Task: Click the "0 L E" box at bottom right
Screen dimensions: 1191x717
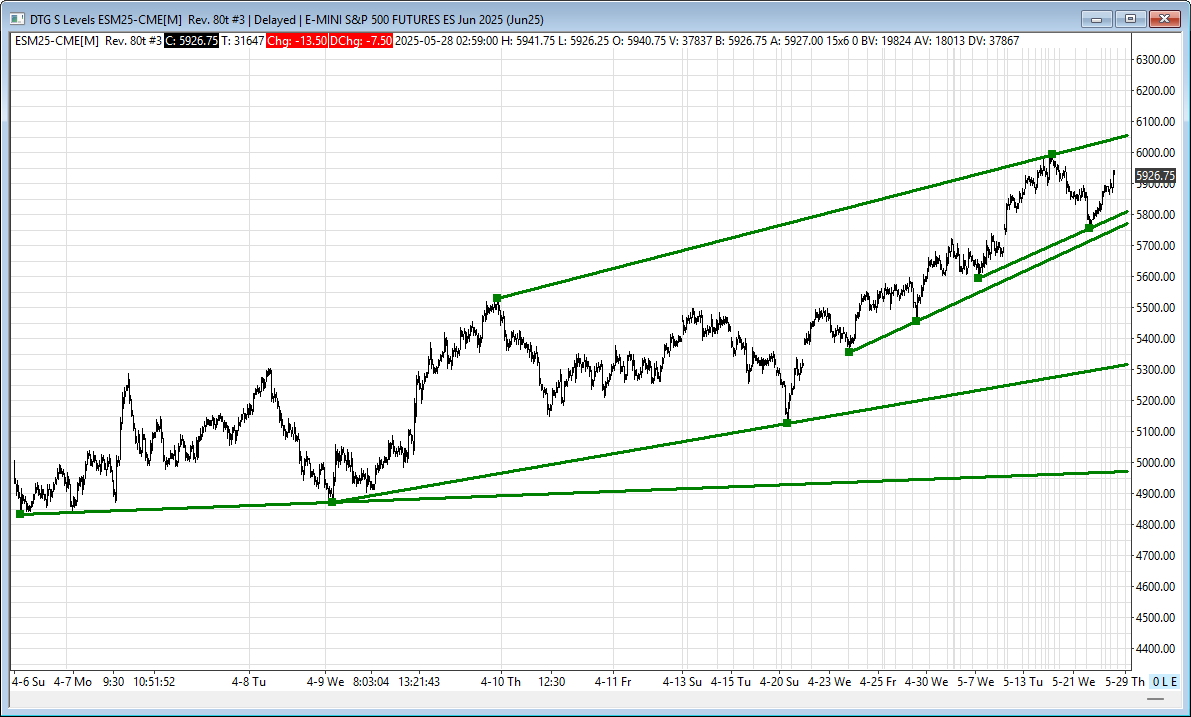Action: point(1164,682)
